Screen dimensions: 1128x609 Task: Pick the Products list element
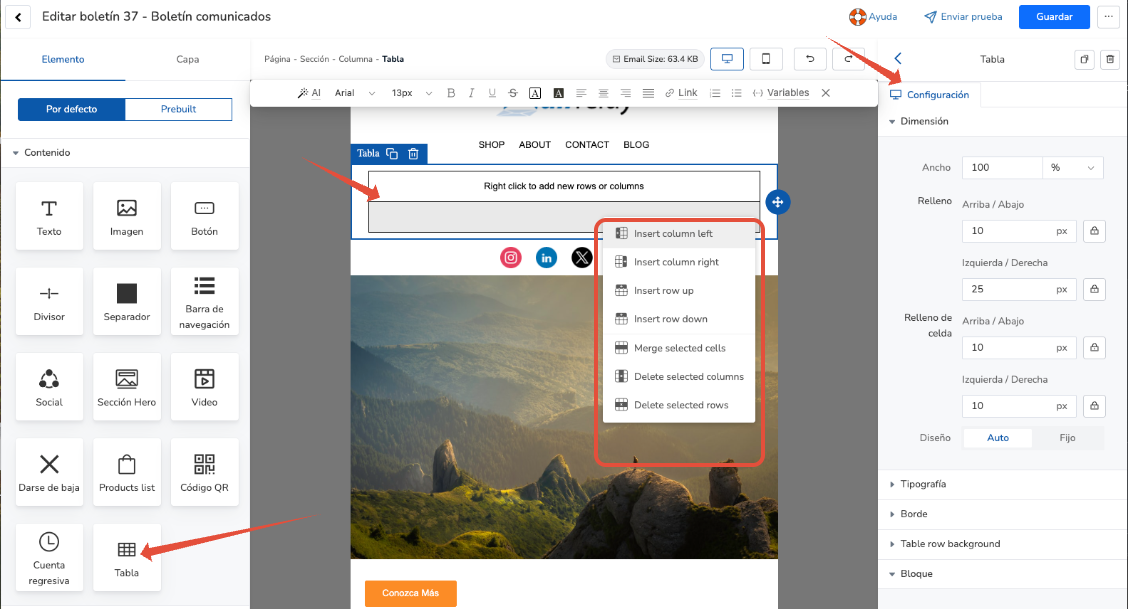pyautogui.click(x=127, y=472)
